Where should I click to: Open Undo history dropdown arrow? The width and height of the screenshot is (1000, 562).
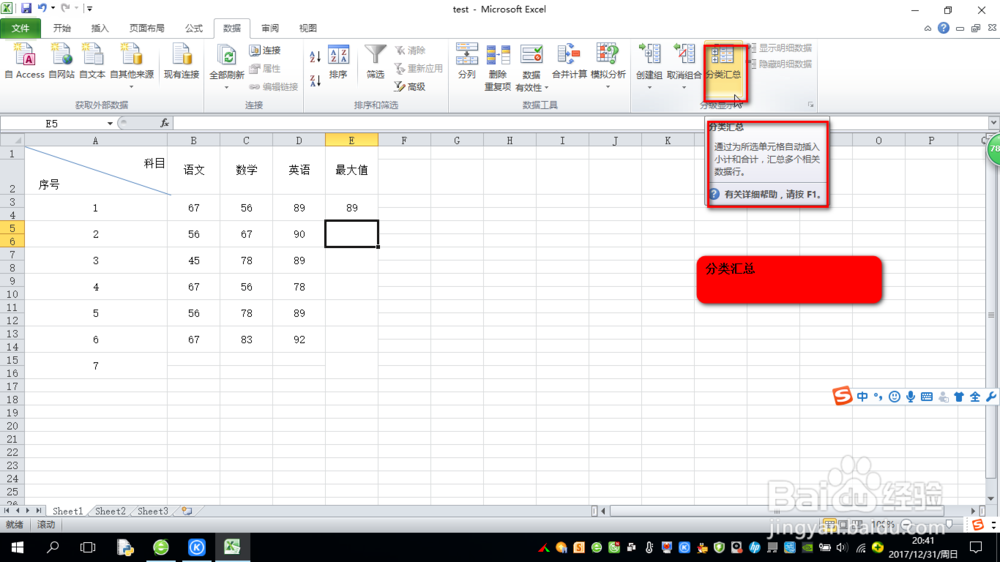[x=53, y=9]
